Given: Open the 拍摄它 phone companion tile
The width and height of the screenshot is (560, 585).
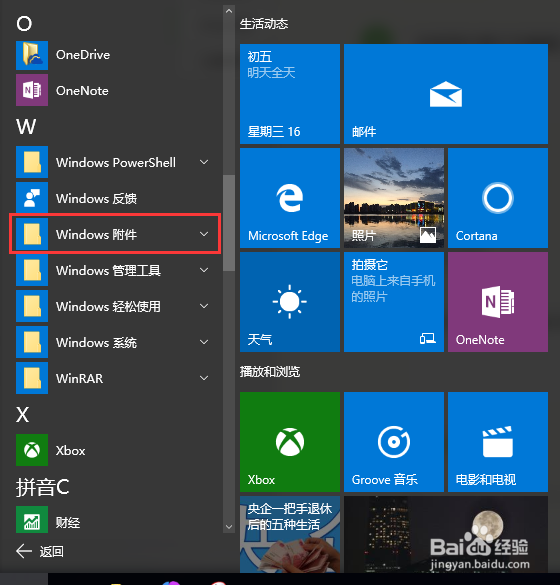Looking at the screenshot, I should (x=394, y=302).
